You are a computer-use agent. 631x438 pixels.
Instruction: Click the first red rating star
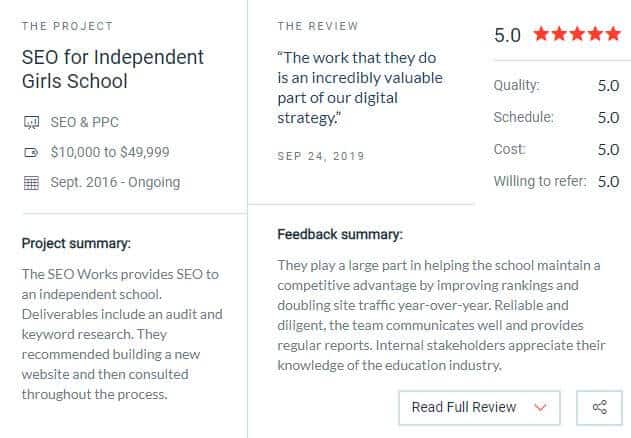pyautogui.click(x=542, y=33)
